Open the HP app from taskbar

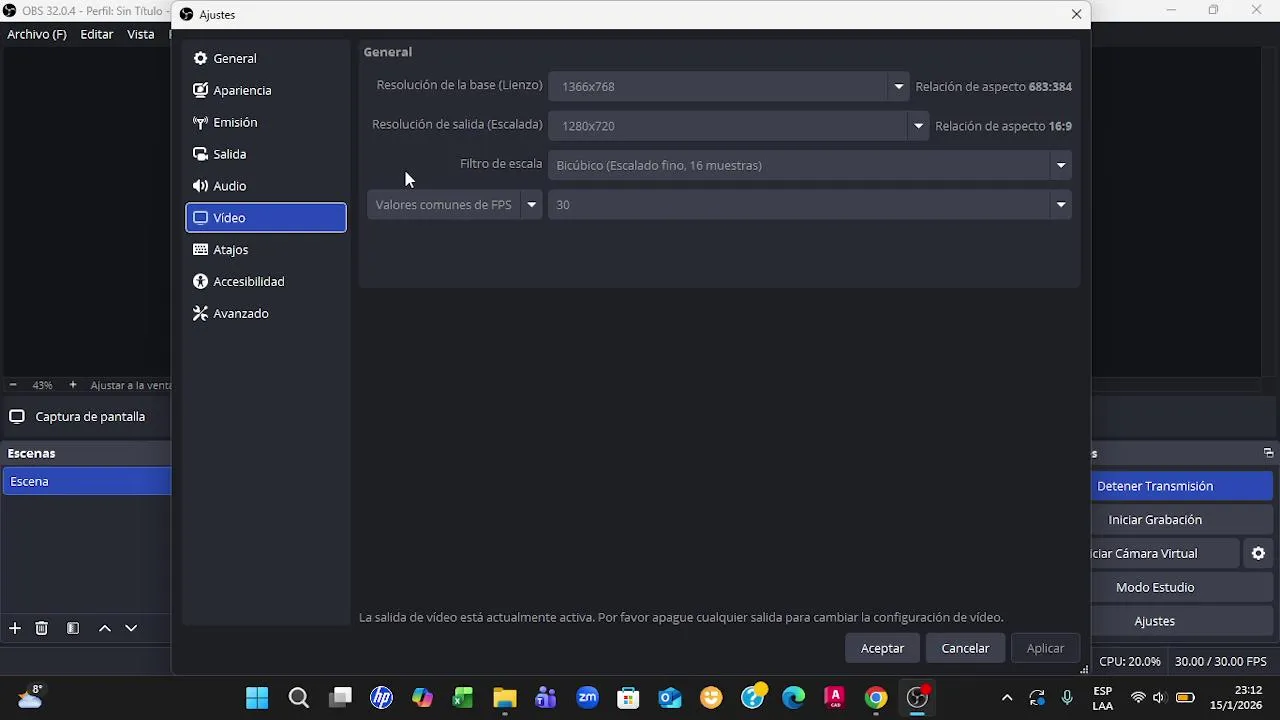[x=381, y=698]
